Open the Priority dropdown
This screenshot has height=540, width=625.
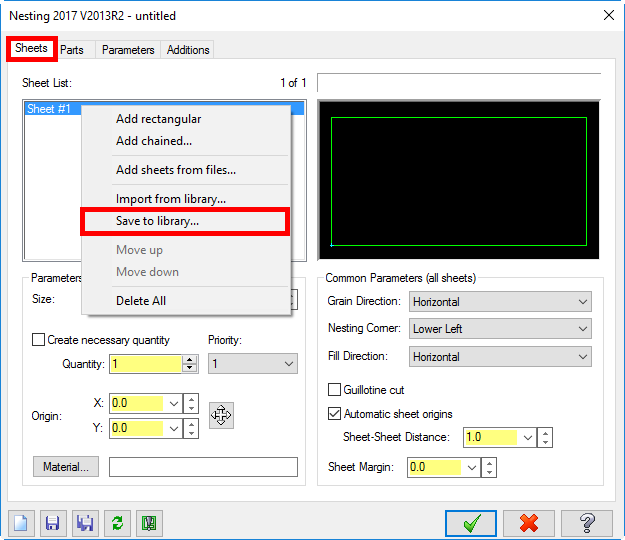pyautogui.click(x=253, y=363)
